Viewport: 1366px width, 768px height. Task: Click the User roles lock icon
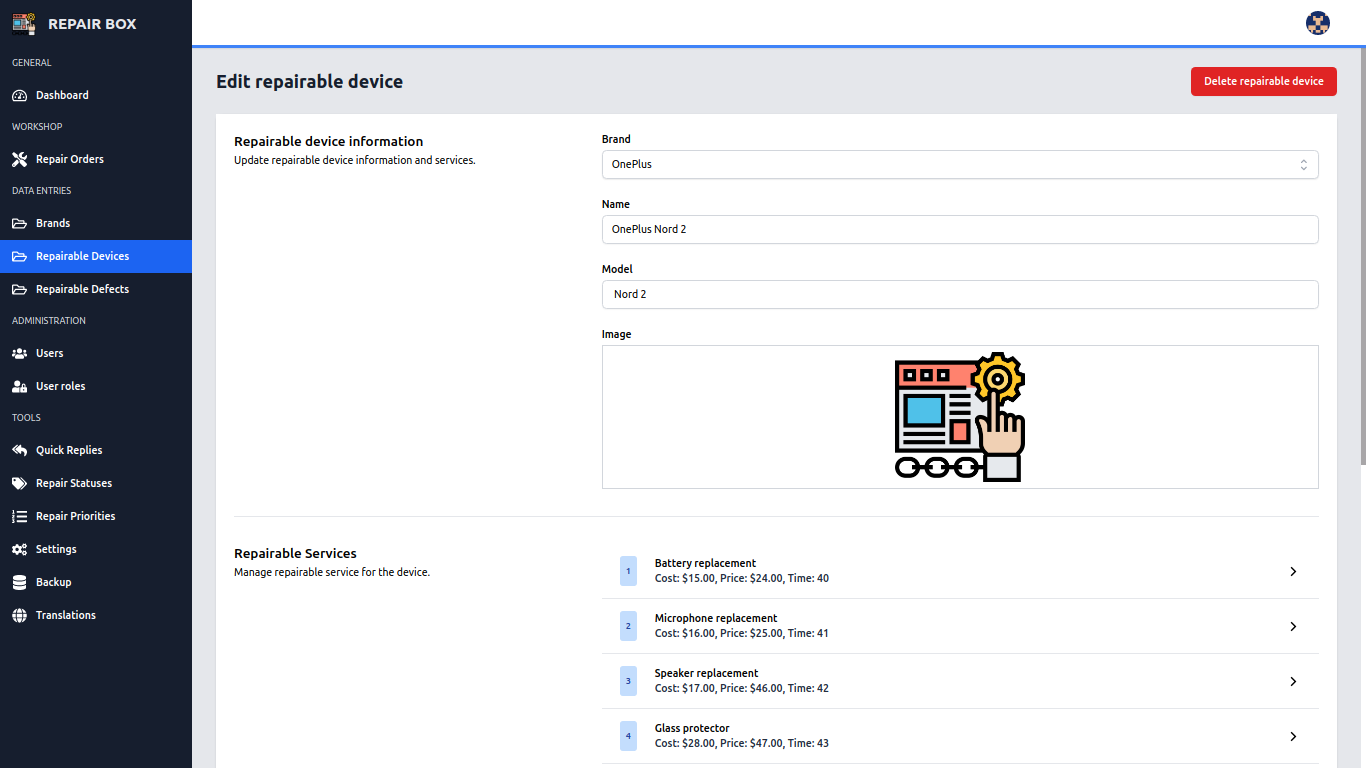(19, 387)
